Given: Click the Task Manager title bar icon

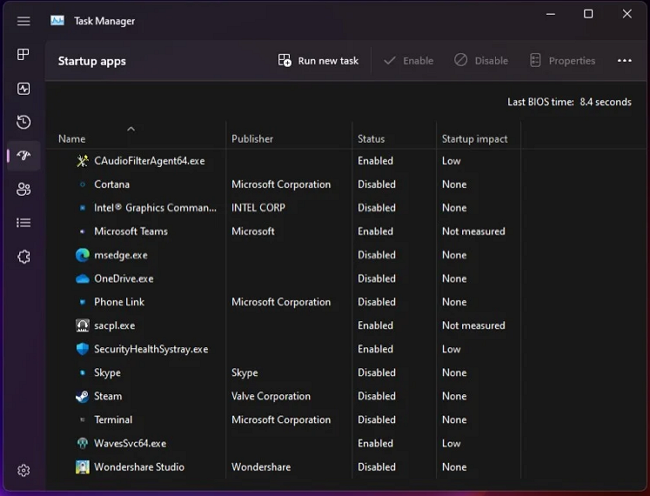Looking at the screenshot, I should (57, 20).
